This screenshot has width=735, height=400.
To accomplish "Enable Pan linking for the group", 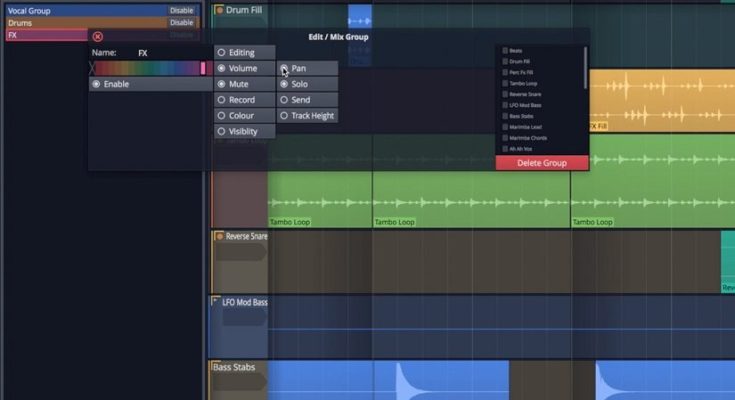I will coord(284,69).
